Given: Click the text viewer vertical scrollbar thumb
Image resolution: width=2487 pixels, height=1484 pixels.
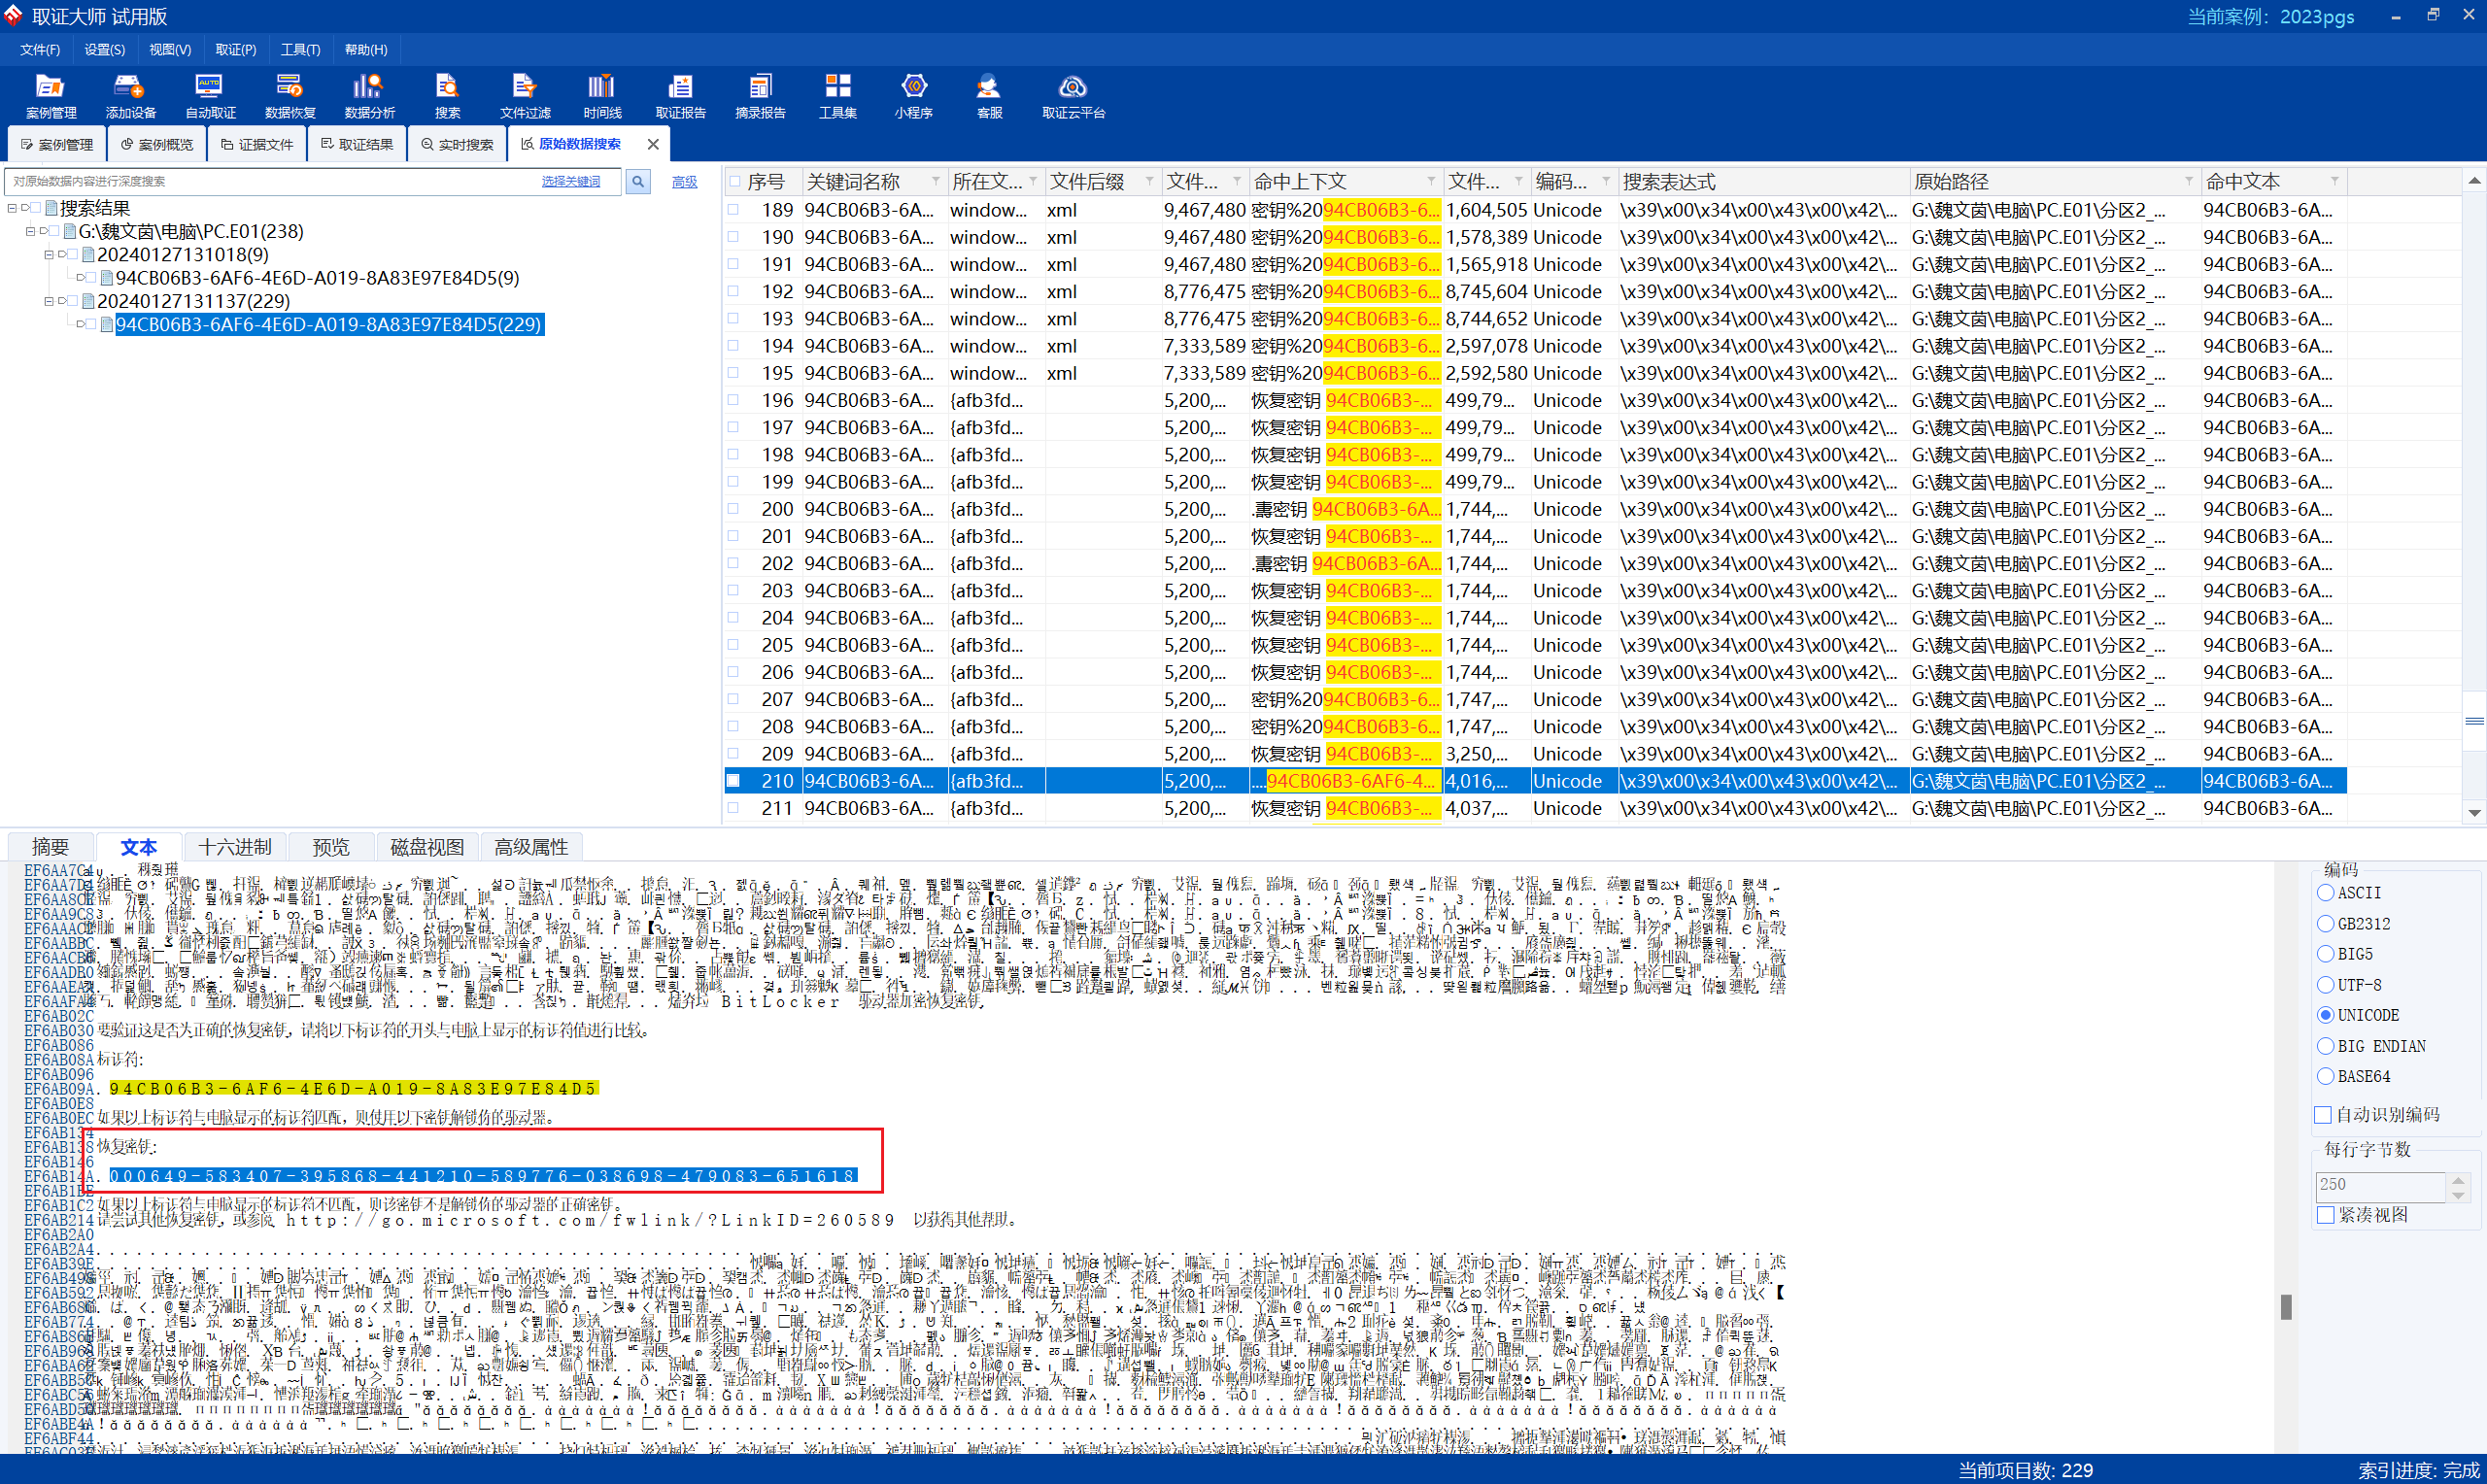Looking at the screenshot, I should [x=2286, y=1306].
